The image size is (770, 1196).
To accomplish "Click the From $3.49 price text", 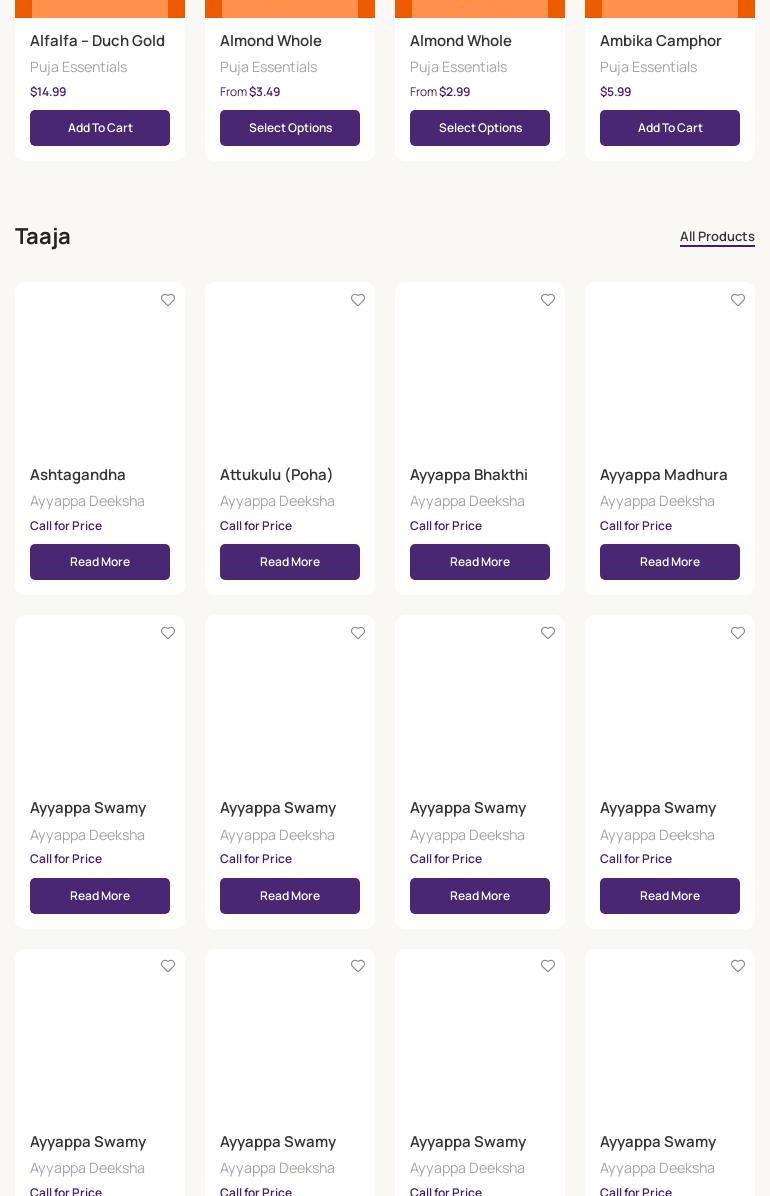I will coord(250,92).
